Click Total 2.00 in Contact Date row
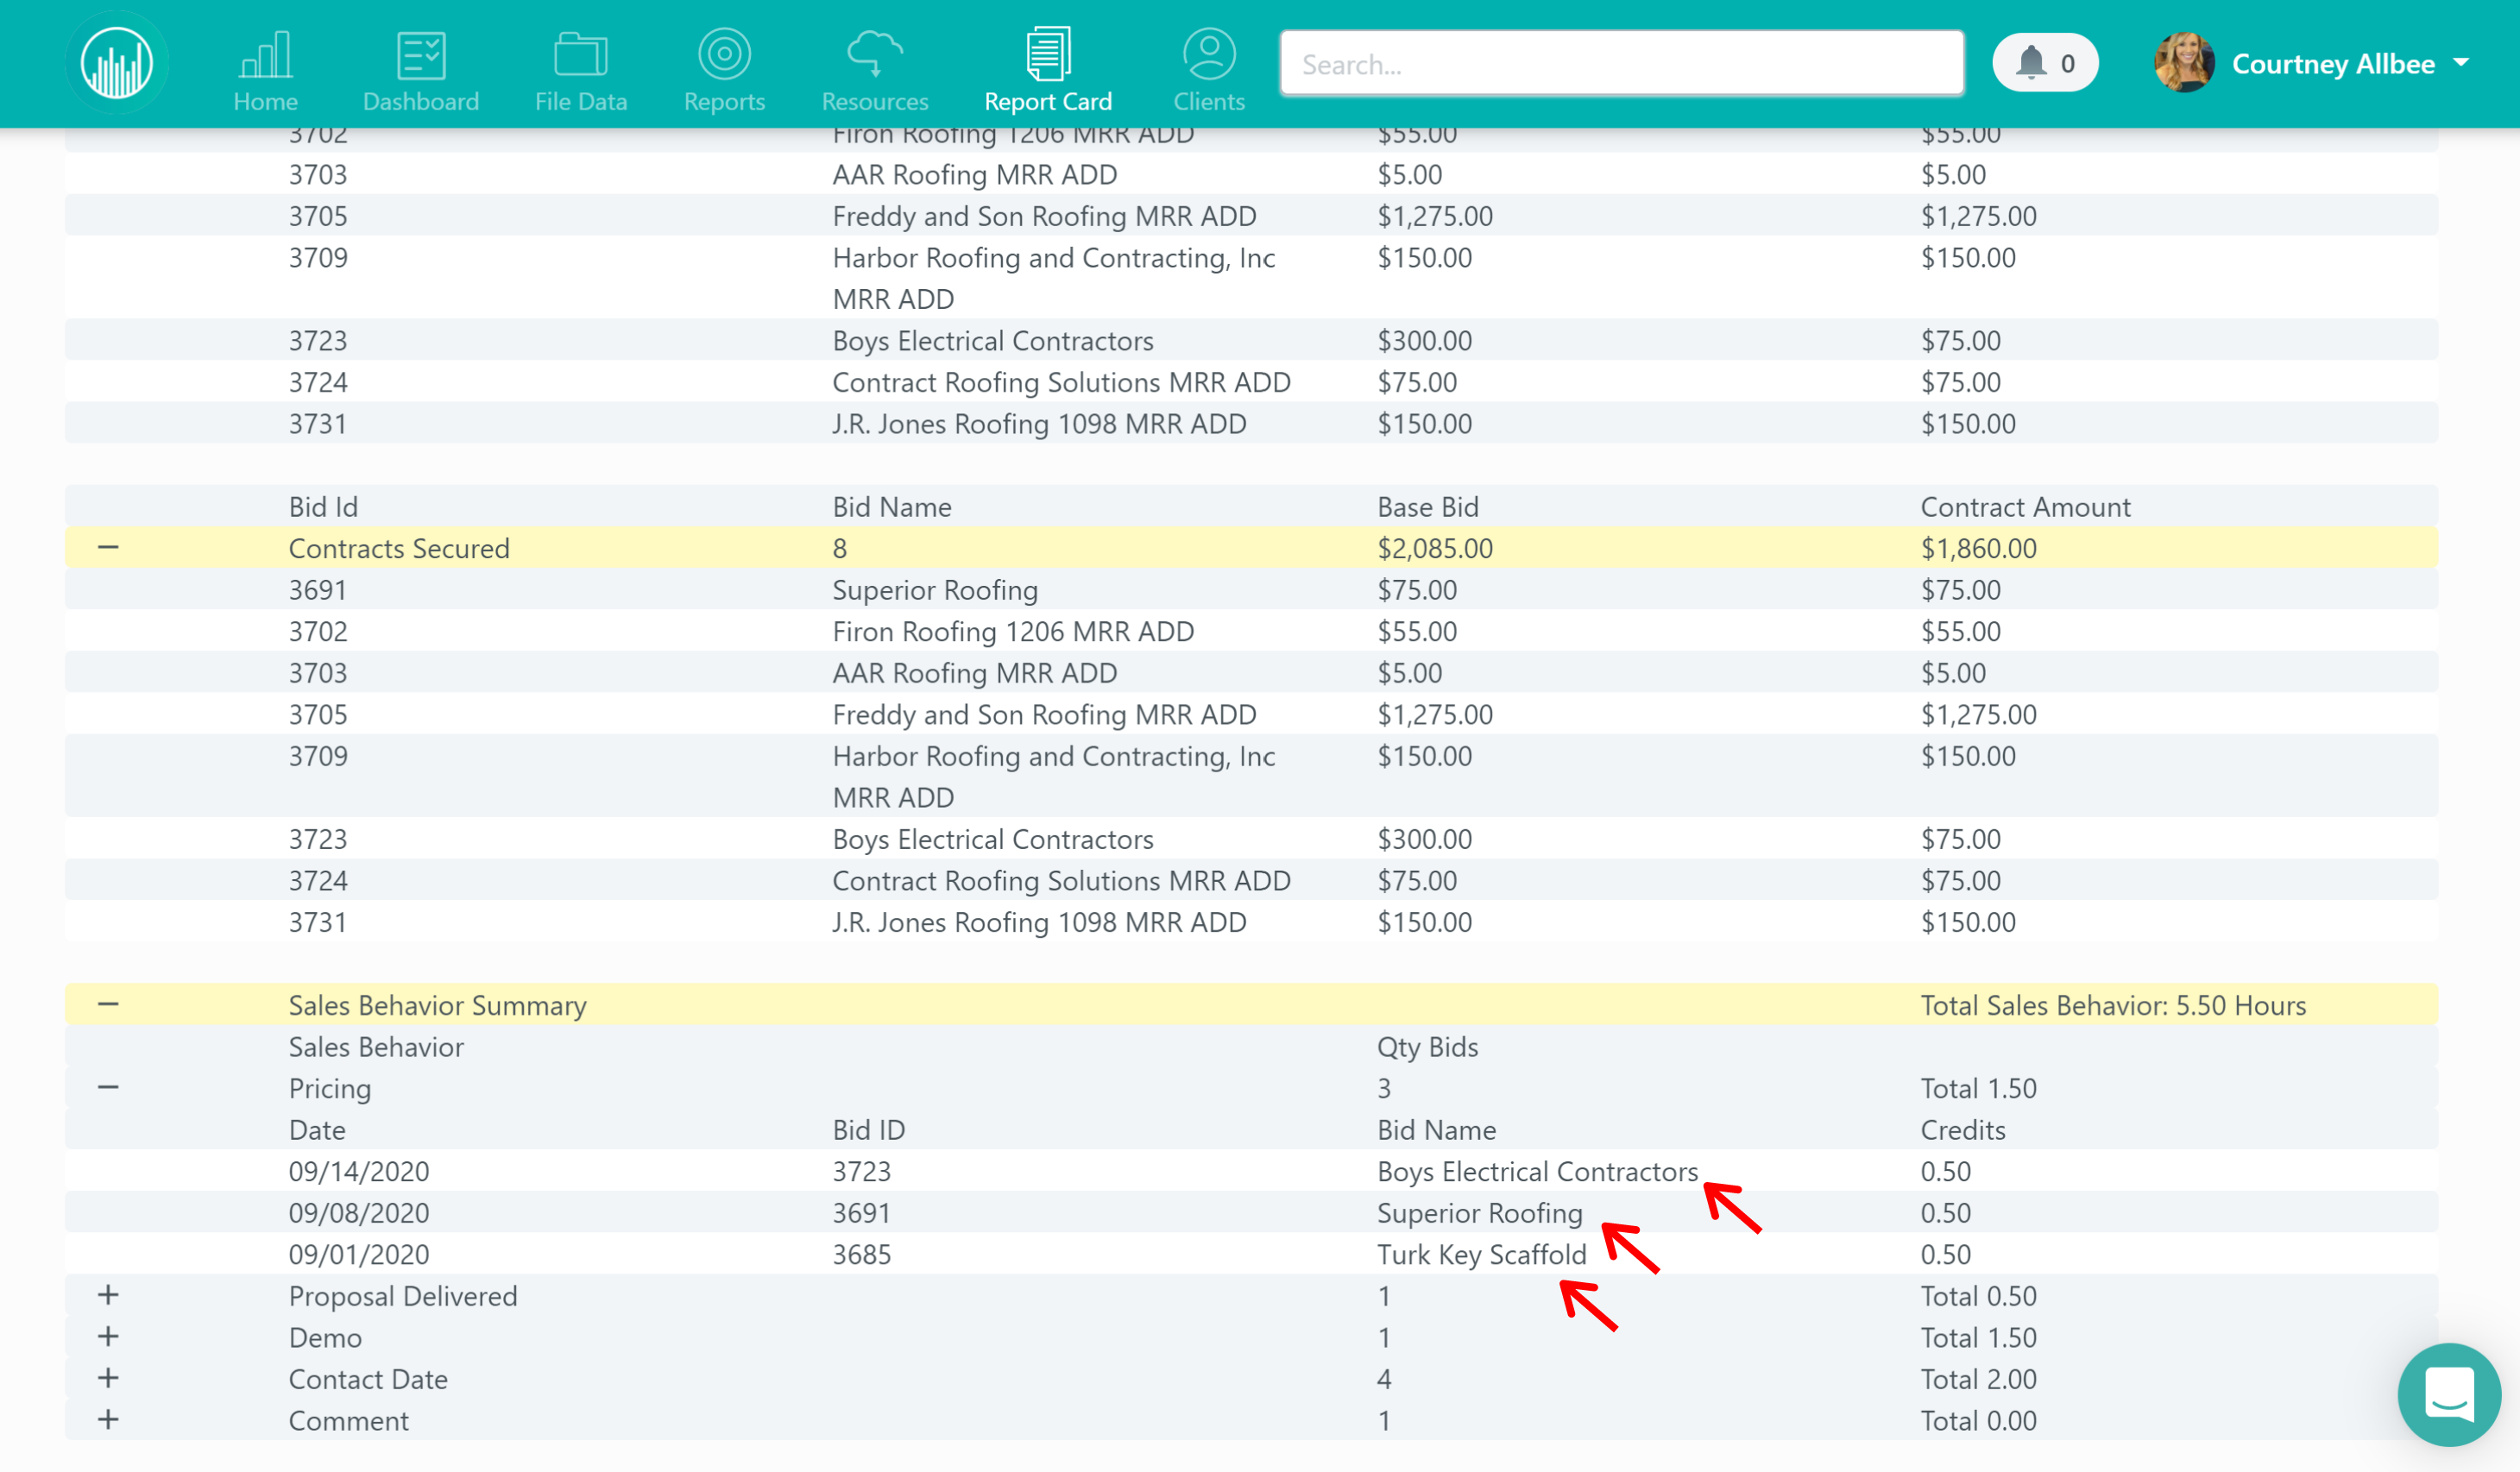This screenshot has width=2520, height=1472. (x=1978, y=1380)
